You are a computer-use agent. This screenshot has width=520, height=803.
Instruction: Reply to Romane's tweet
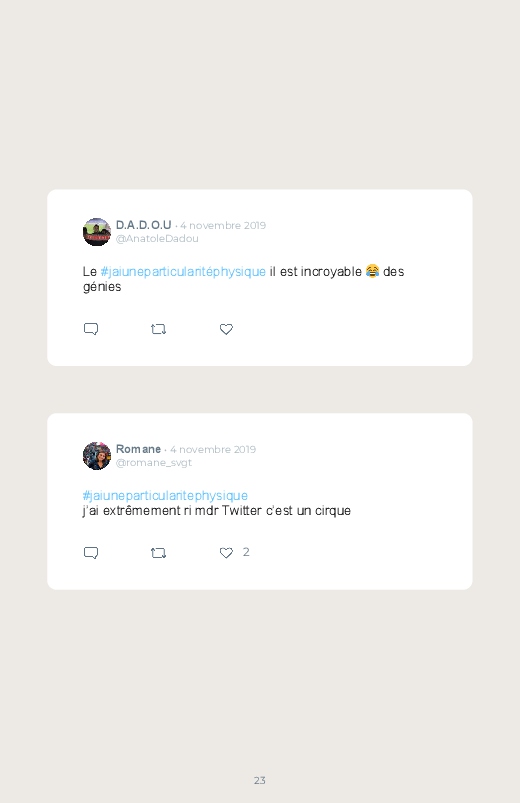point(91,553)
